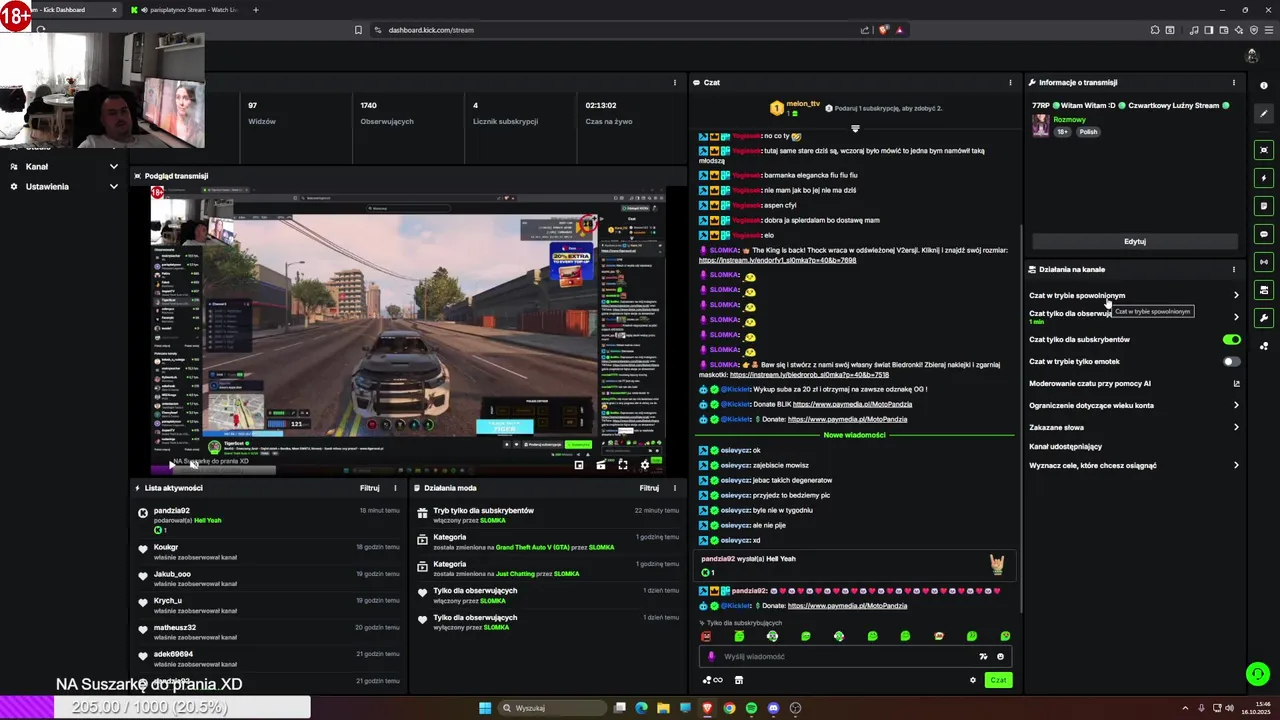The image size is (1280, 720).
Task: Switch to the Kick Dashboard browser tab
Action: [x=60, y=10]
